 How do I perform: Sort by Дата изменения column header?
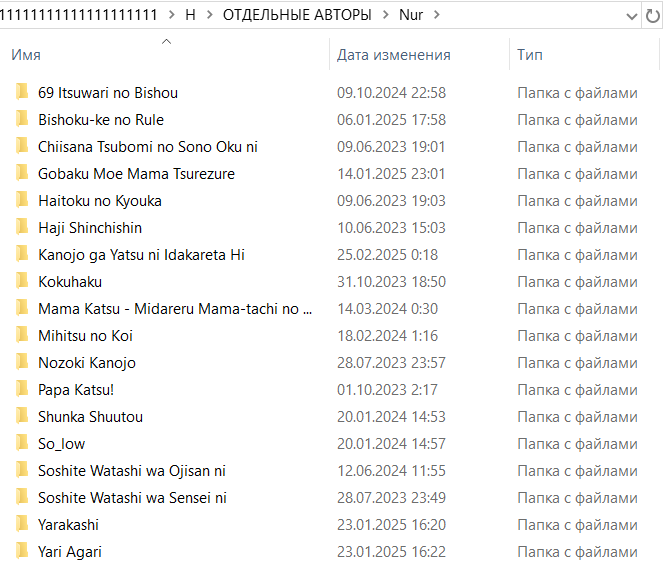394,55
